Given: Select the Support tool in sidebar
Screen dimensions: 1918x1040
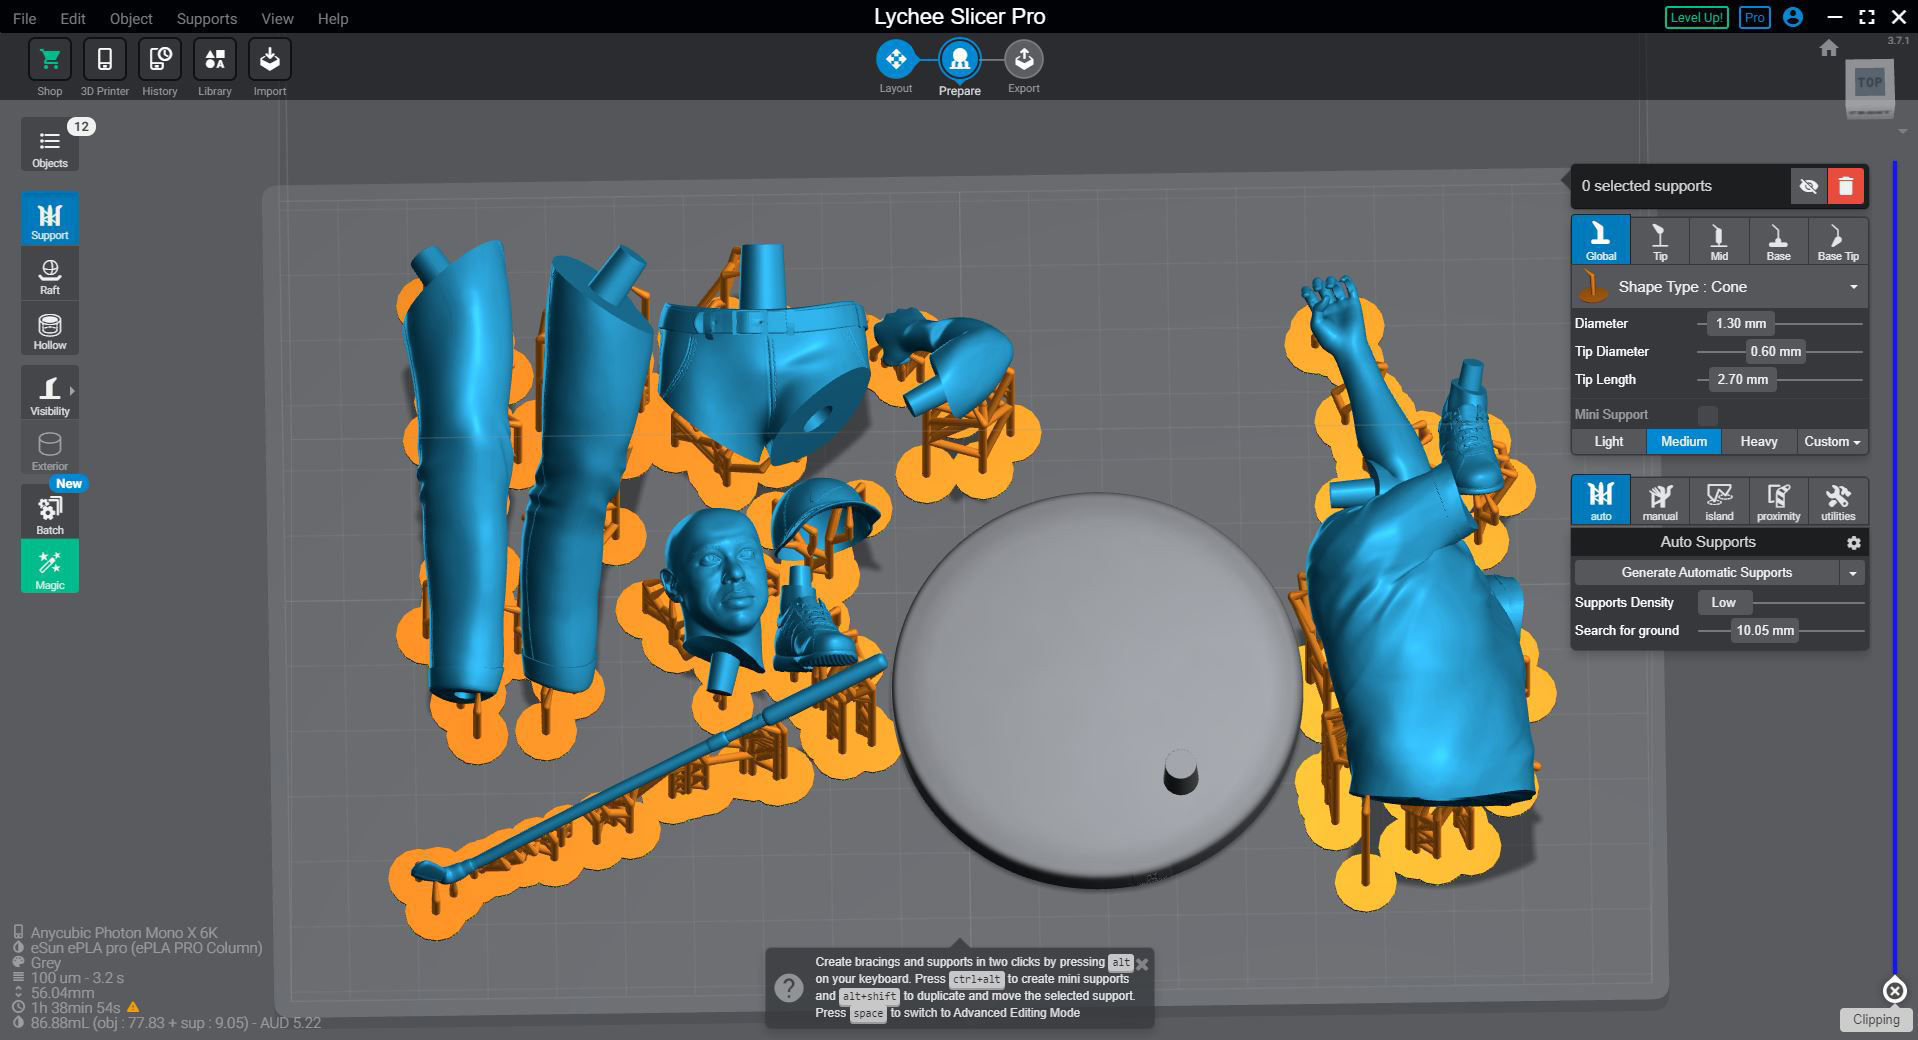Looking at the screenshot, I should 50,219.
